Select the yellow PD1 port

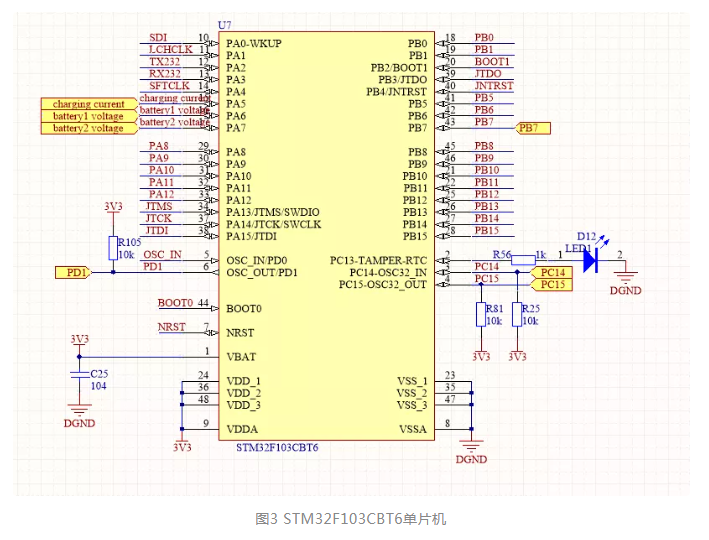point(74,273)
